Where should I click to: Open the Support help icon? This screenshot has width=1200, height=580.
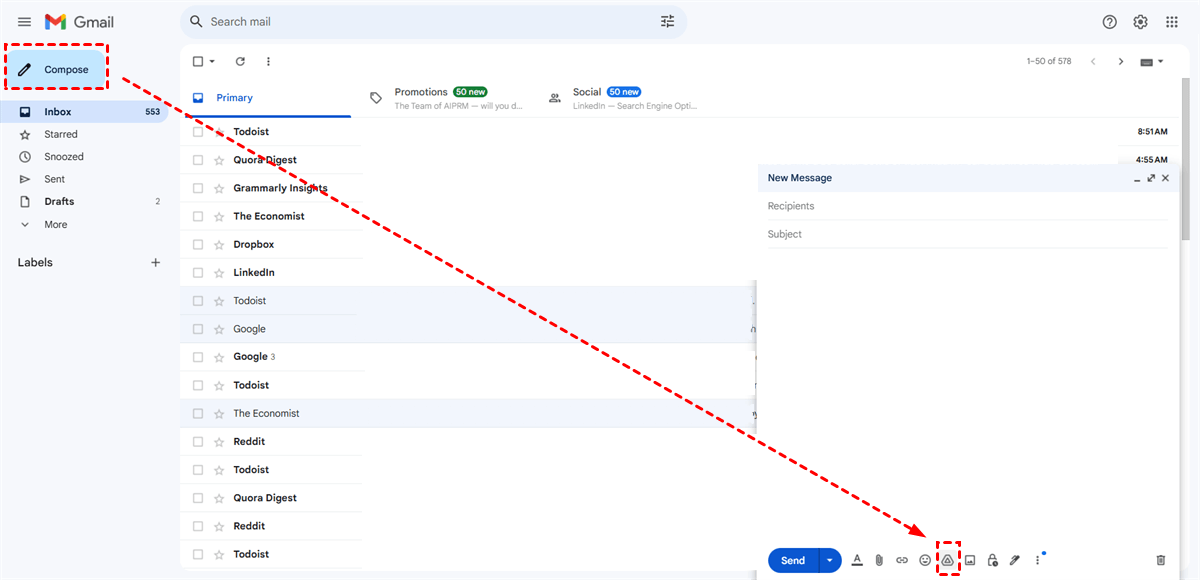pos(1109,22)
